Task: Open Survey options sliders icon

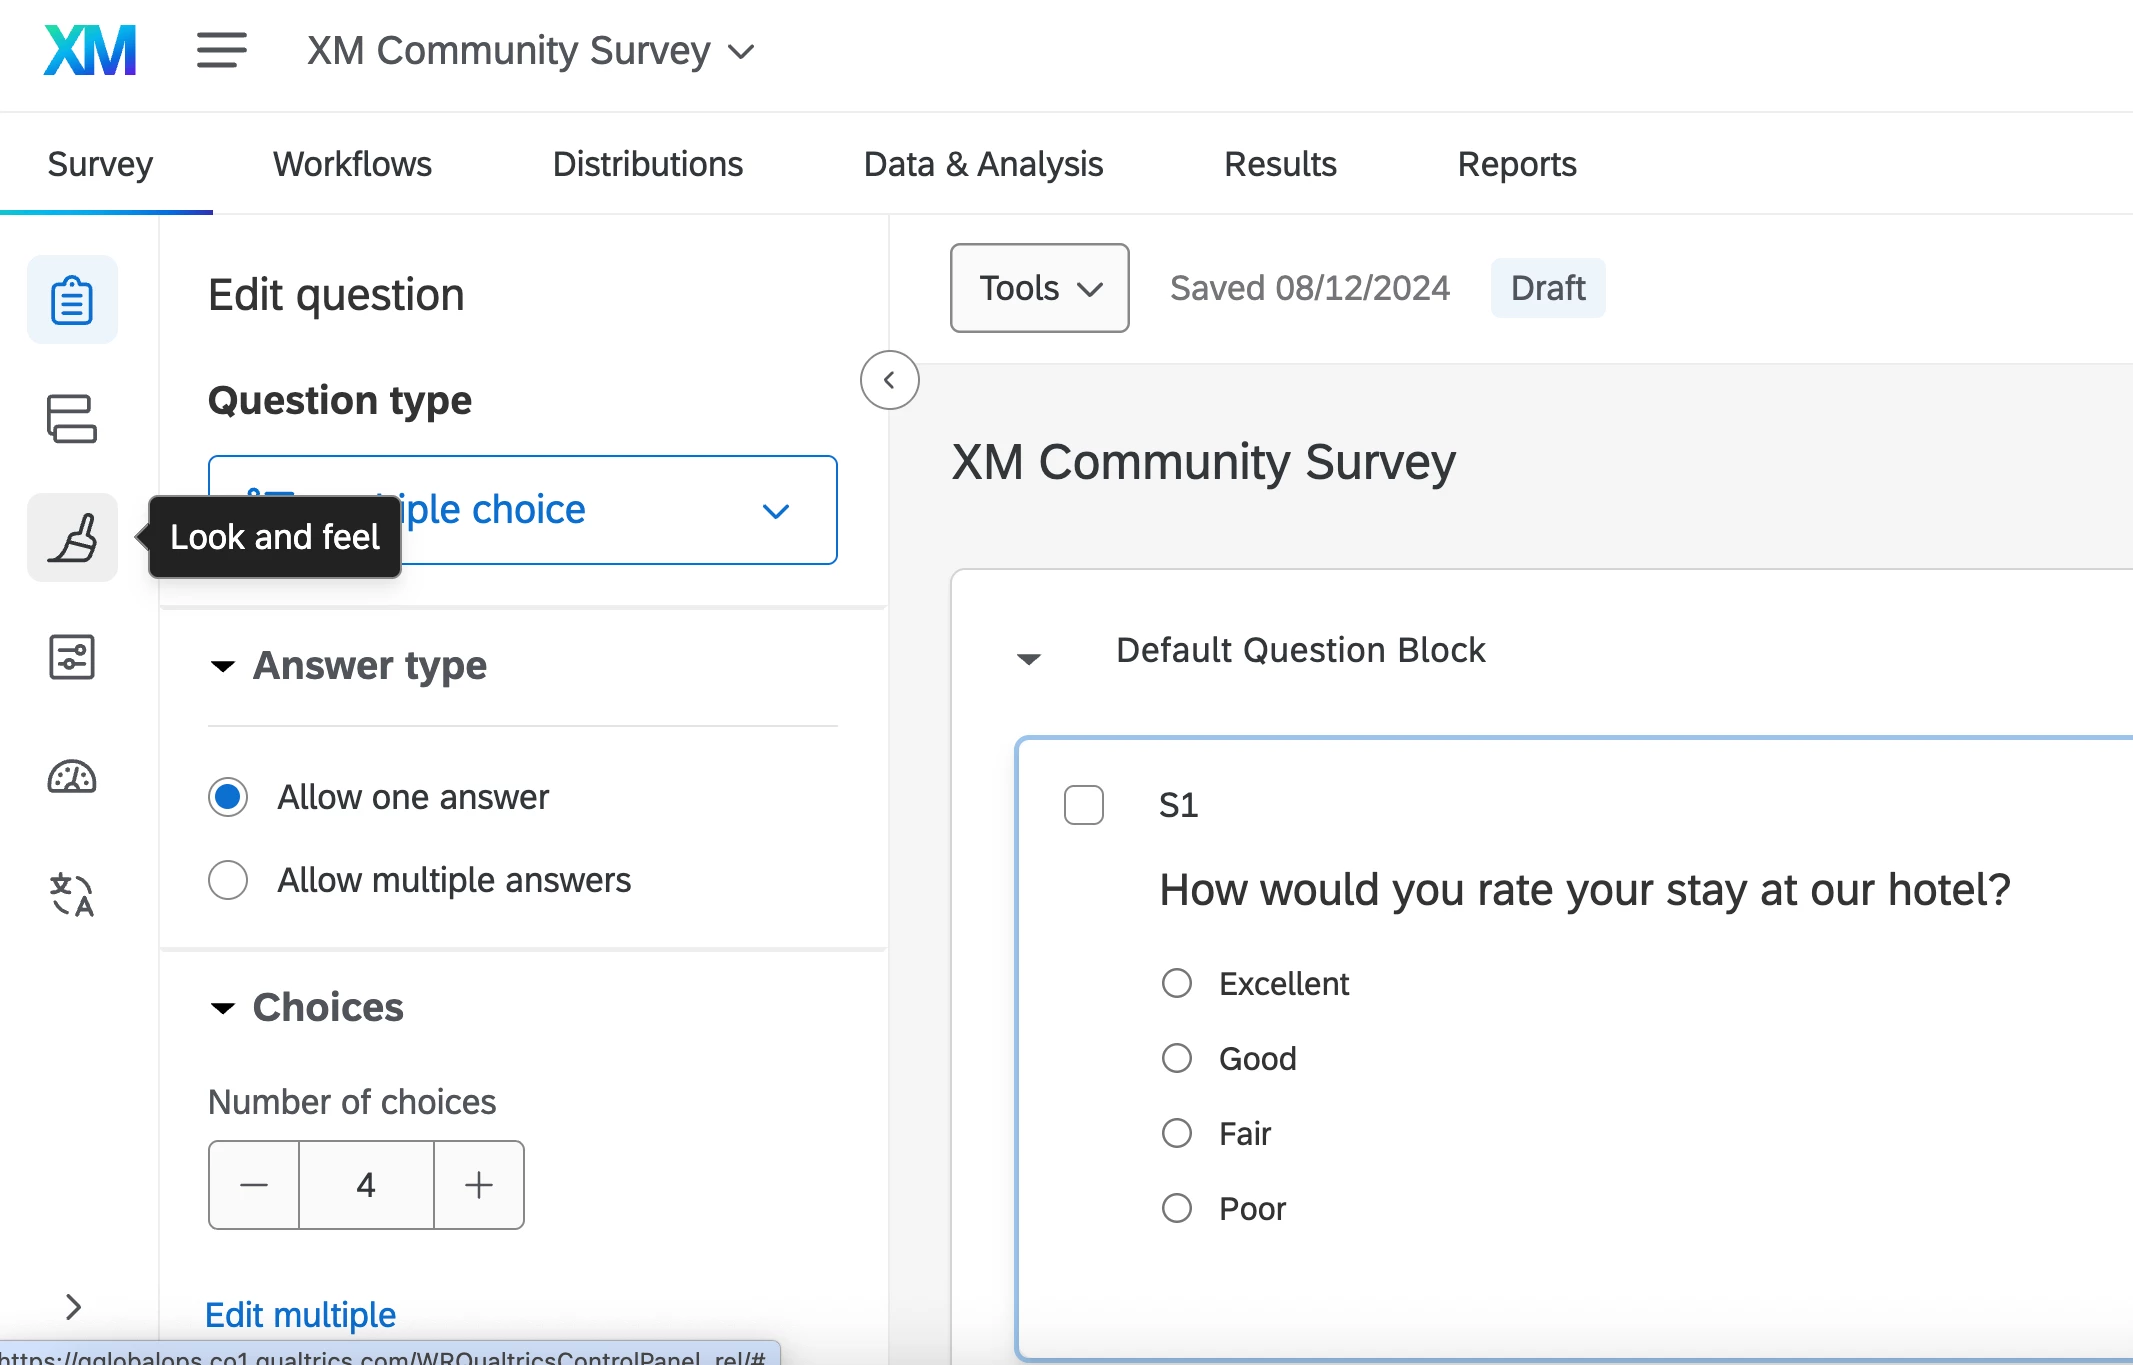Action: coord(72,657)
